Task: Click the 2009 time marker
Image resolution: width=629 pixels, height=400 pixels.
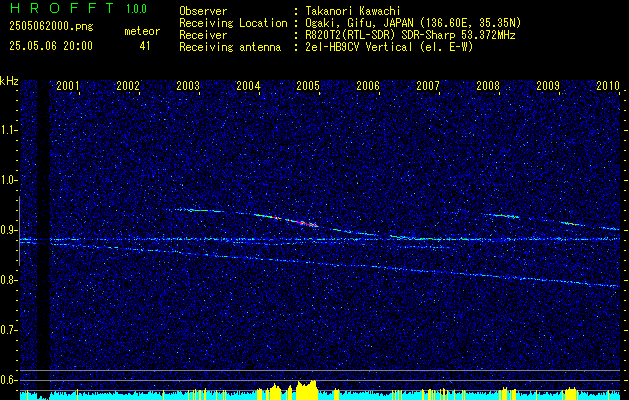Action: [x=548, y=85]
